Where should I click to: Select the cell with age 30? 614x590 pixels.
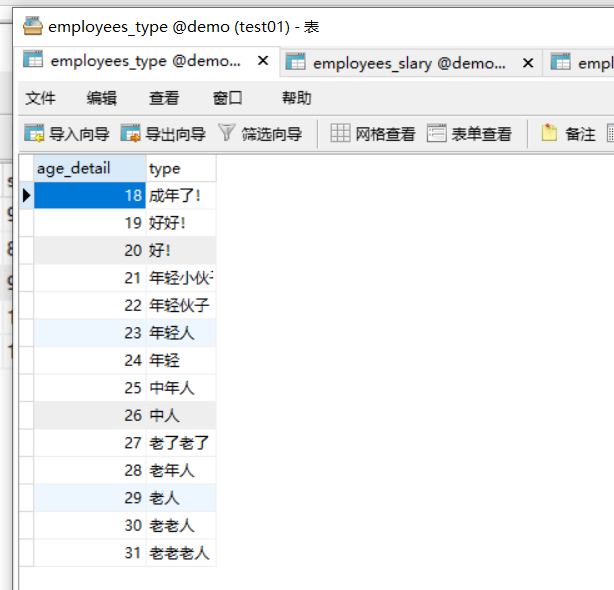(x=90, y=525)
